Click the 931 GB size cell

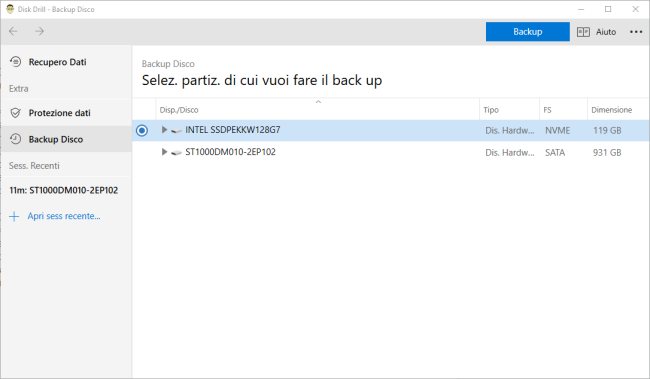(607, 153)
